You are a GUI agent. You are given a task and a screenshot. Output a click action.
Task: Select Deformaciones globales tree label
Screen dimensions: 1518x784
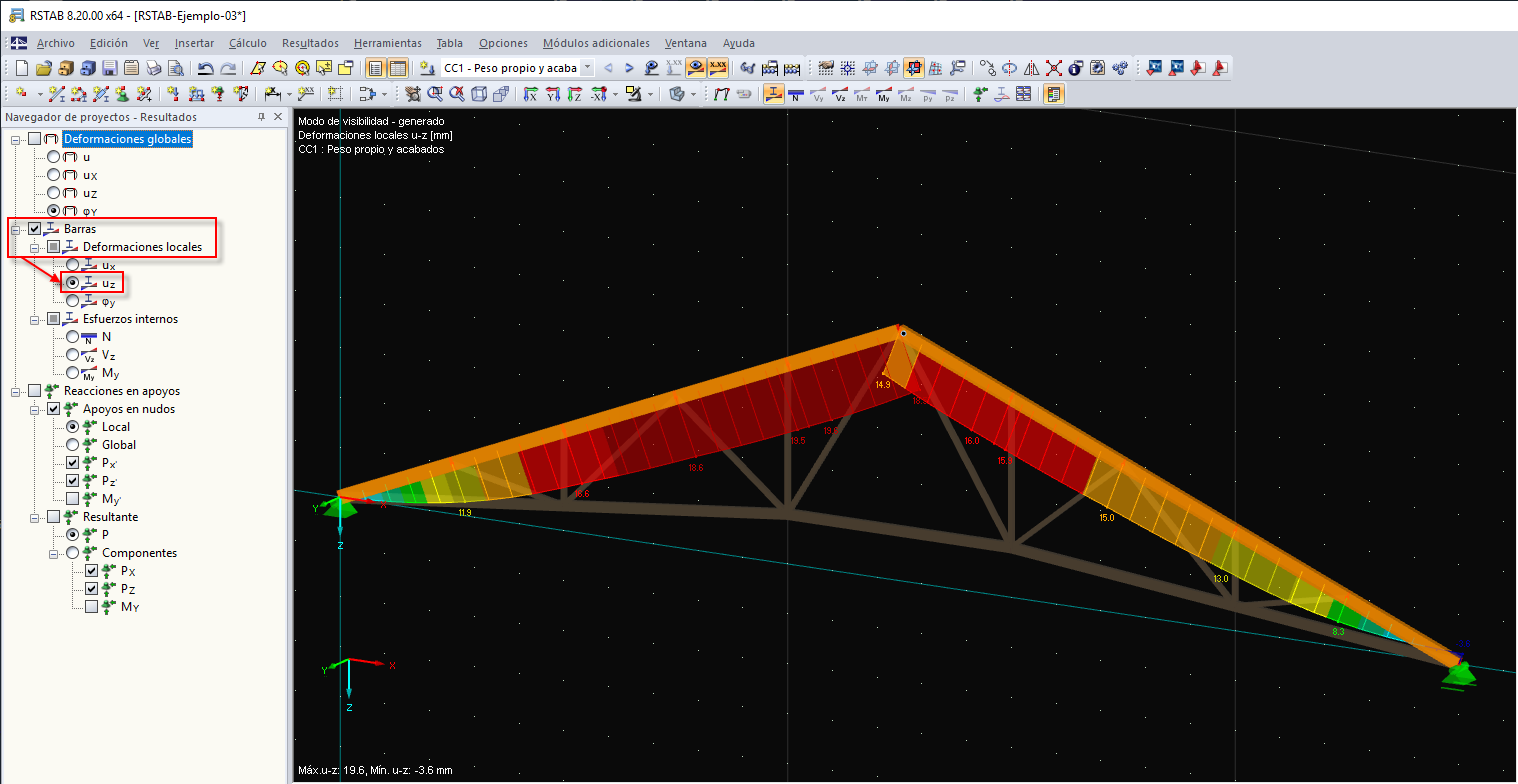coord(127,139)
